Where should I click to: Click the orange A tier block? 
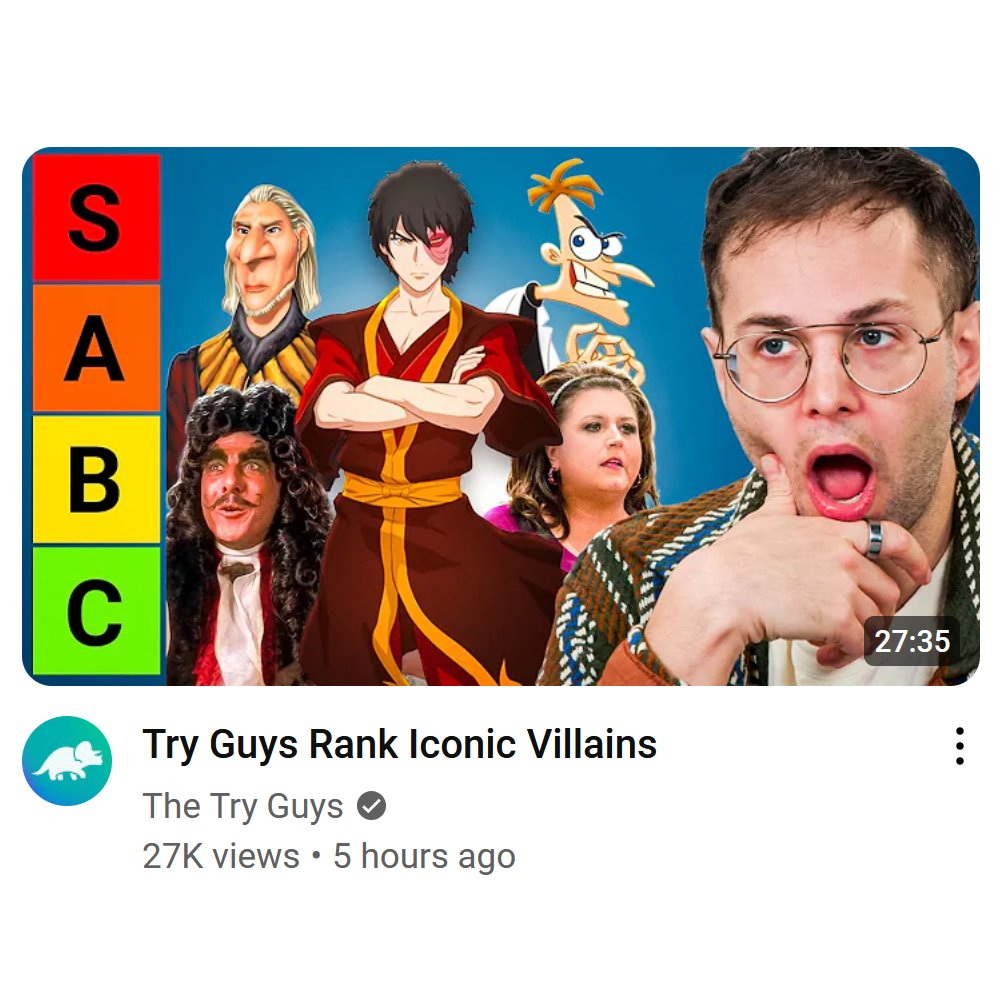tap(96, 348)
